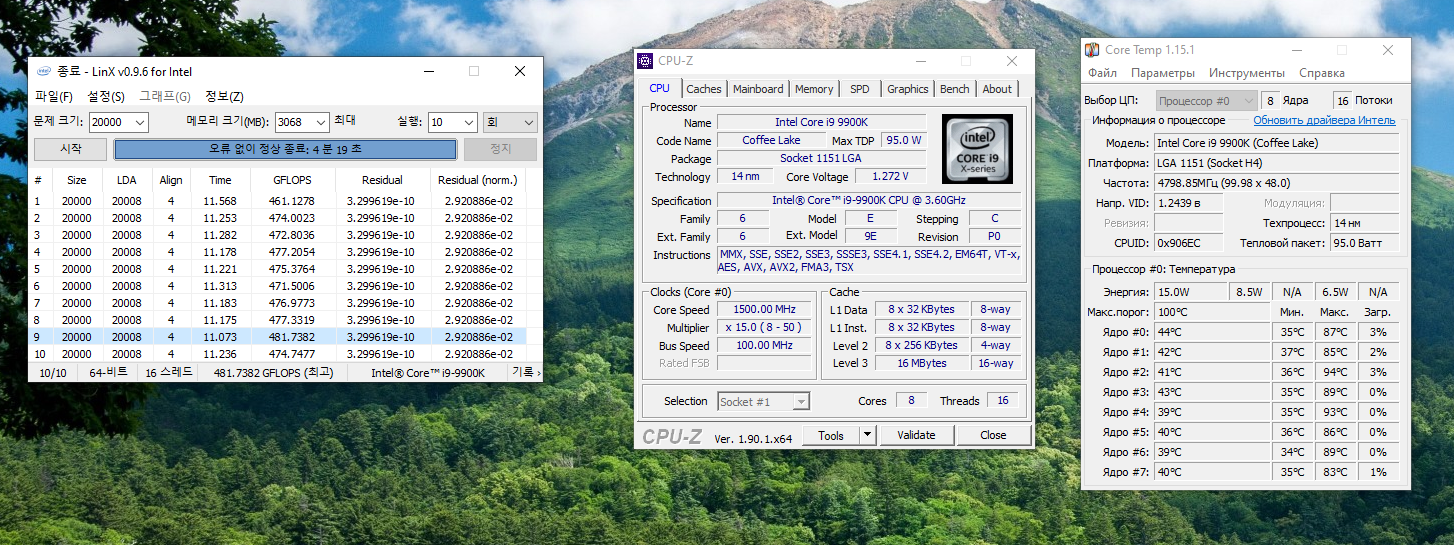Open the Справка menu in Core Temp
Screen dimensions: 1454x545
click(x=1322, y=73)
